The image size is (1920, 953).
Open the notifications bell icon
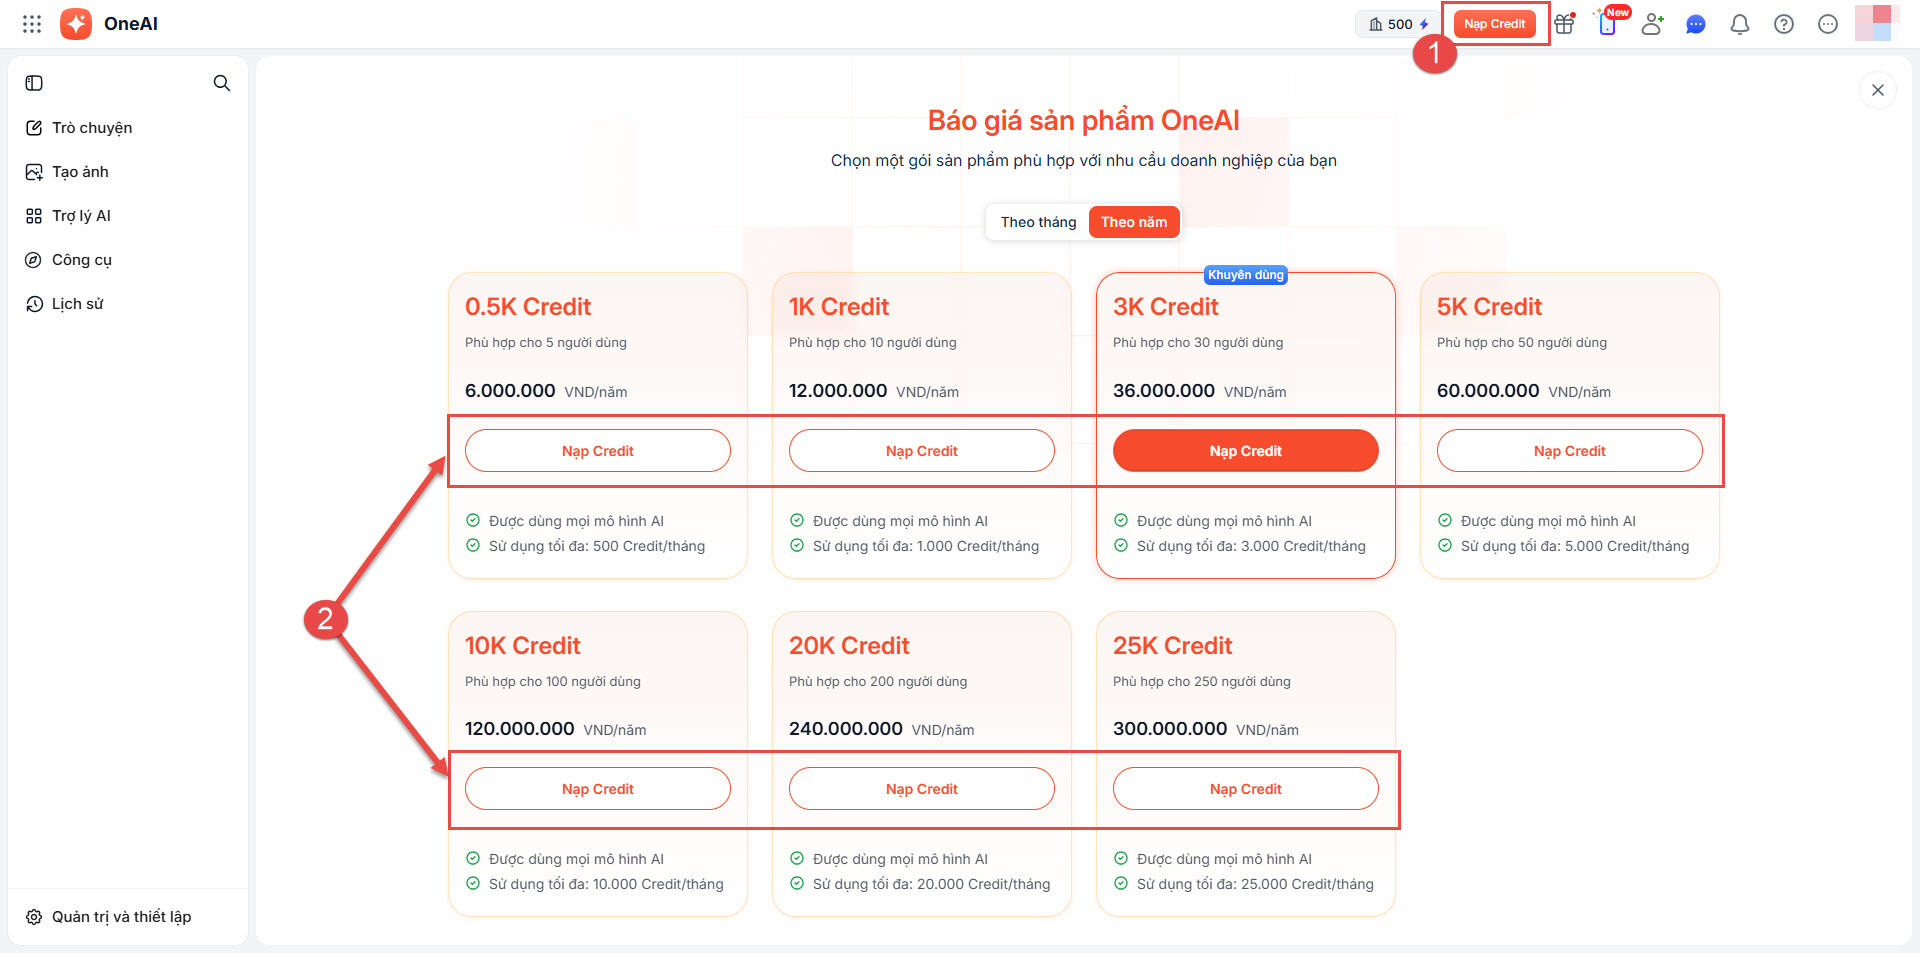point(1740,24)
